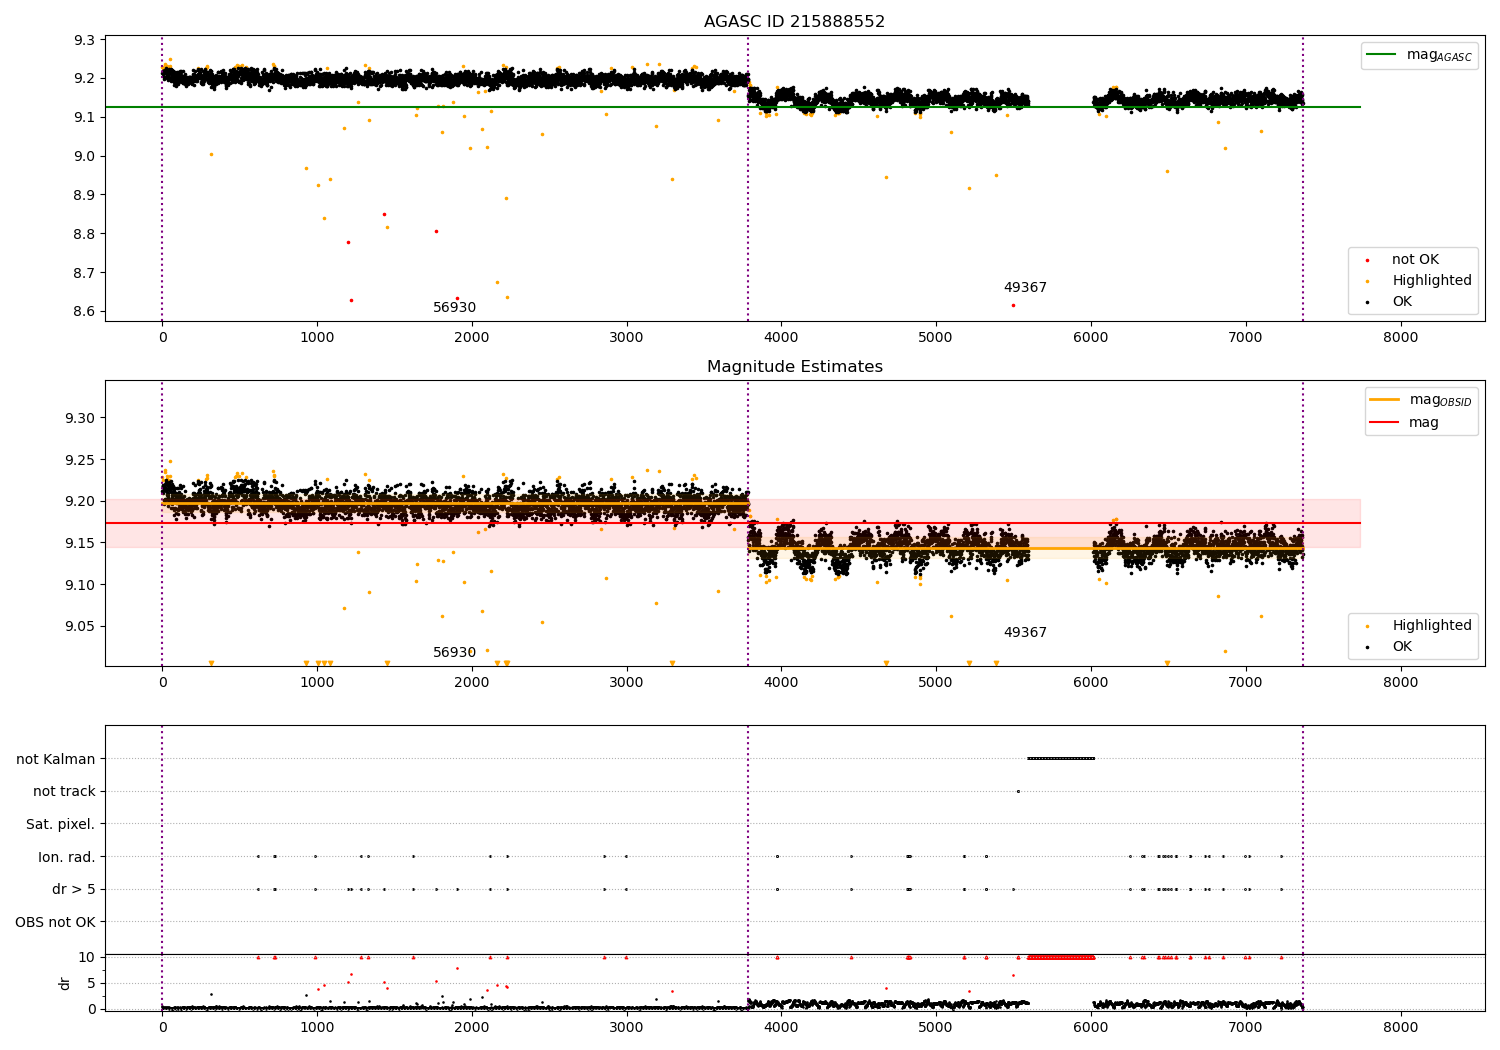Click the 'AGASC ID 215888552' plot title

tap(794, 22)
